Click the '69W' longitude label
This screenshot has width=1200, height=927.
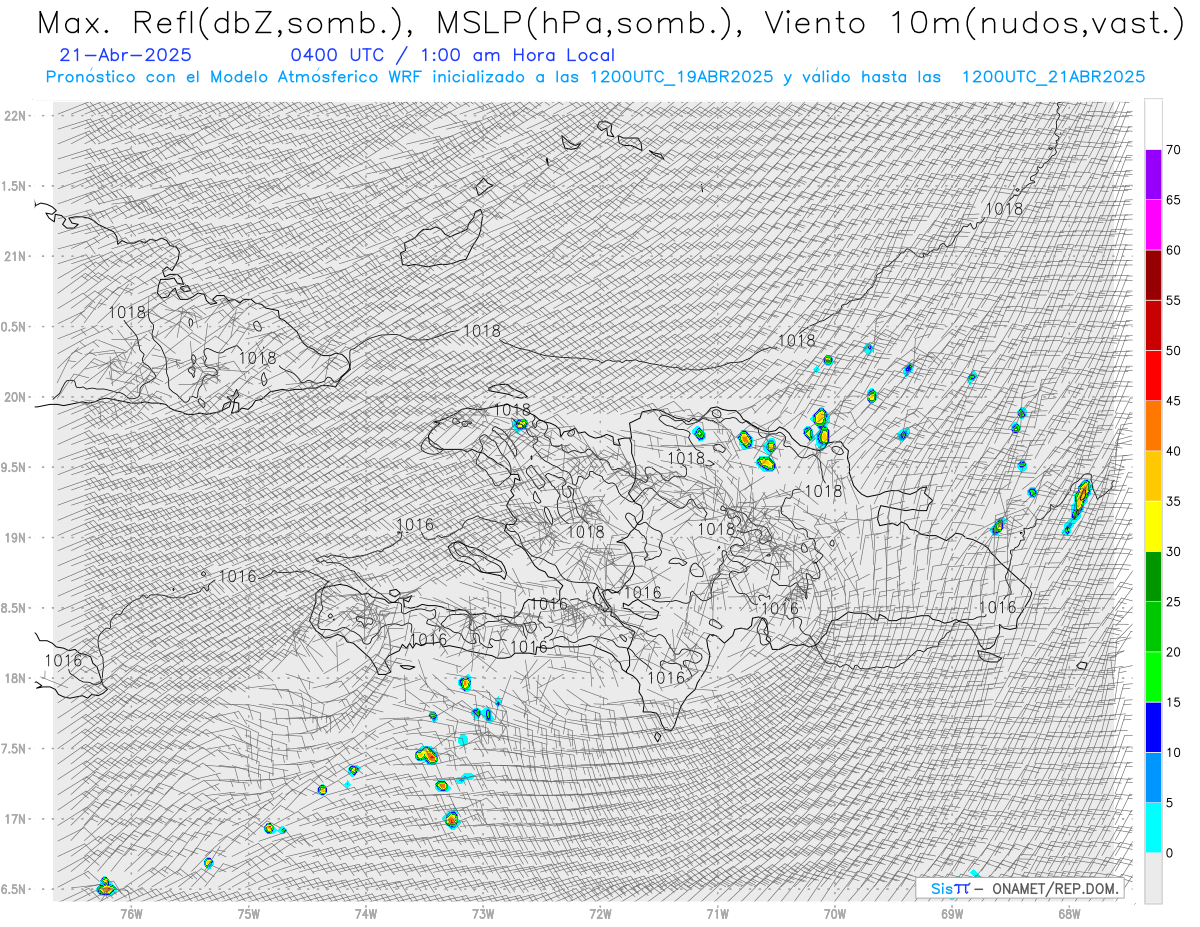pos(952,913)
